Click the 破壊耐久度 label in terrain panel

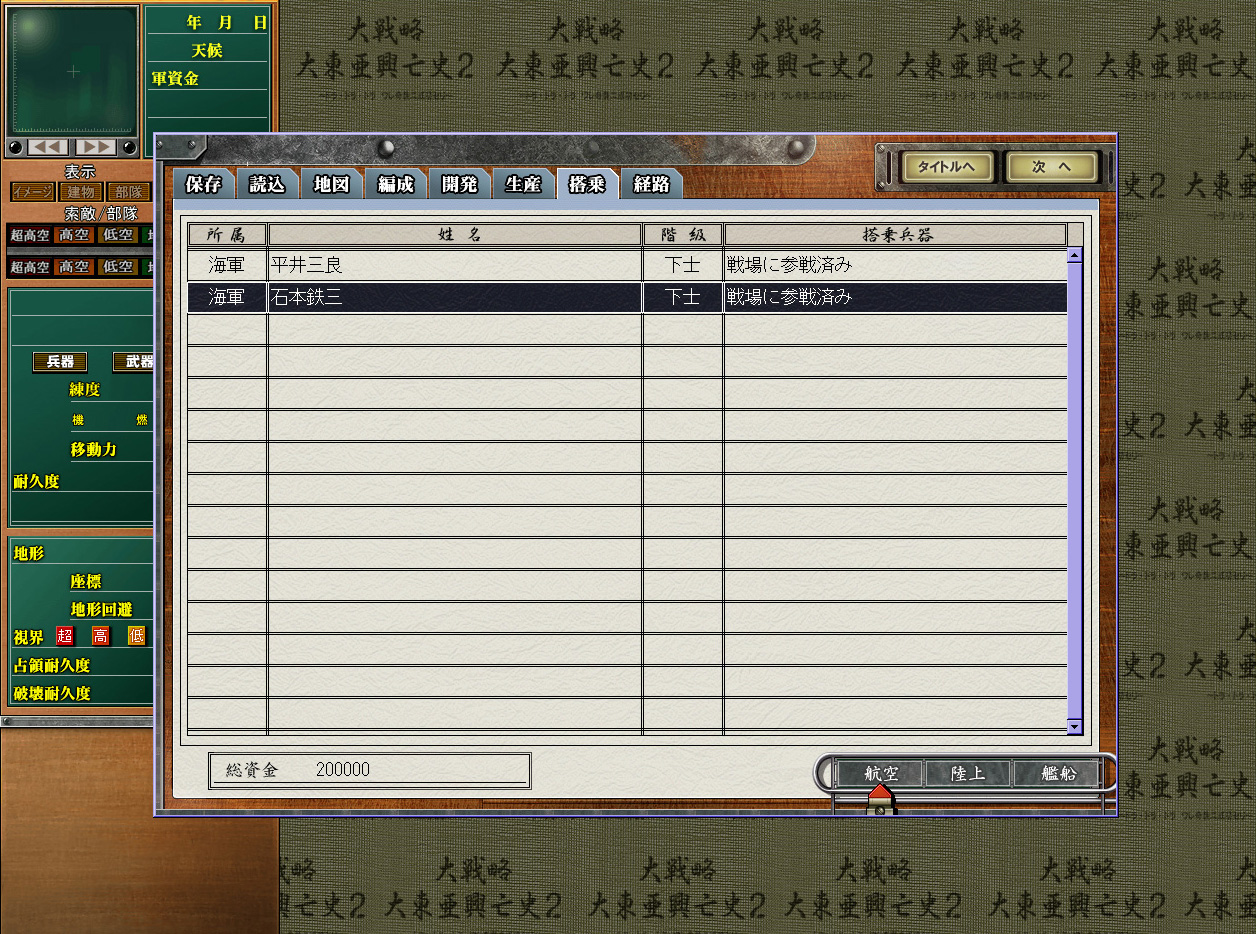pyautogui.click(x=51, y=693)
